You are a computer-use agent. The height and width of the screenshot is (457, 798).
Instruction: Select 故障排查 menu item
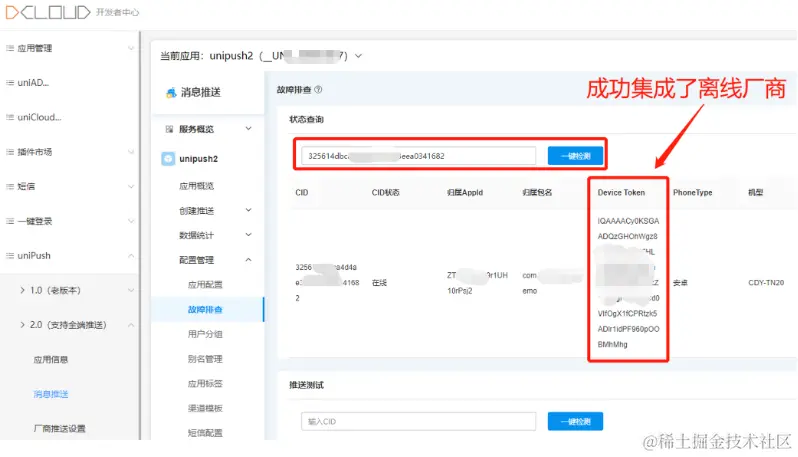[x=205, y=309]
